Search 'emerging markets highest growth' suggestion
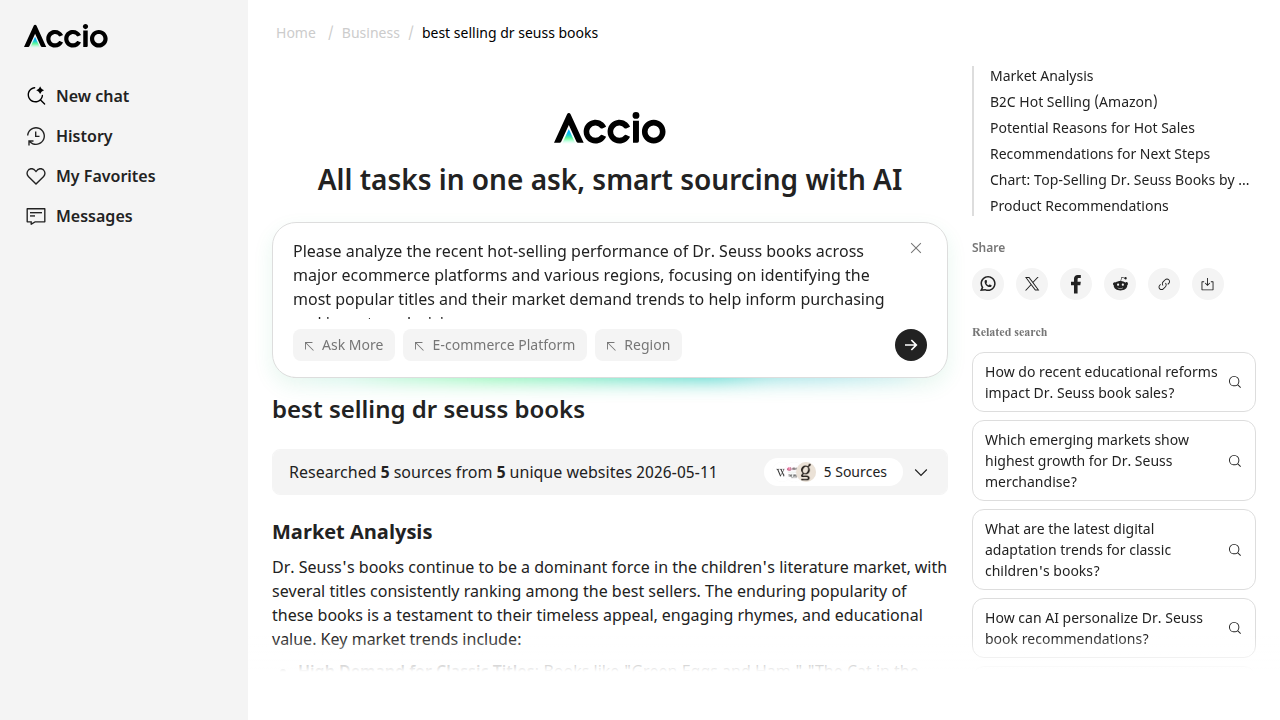 click(x=1114, y=461)
